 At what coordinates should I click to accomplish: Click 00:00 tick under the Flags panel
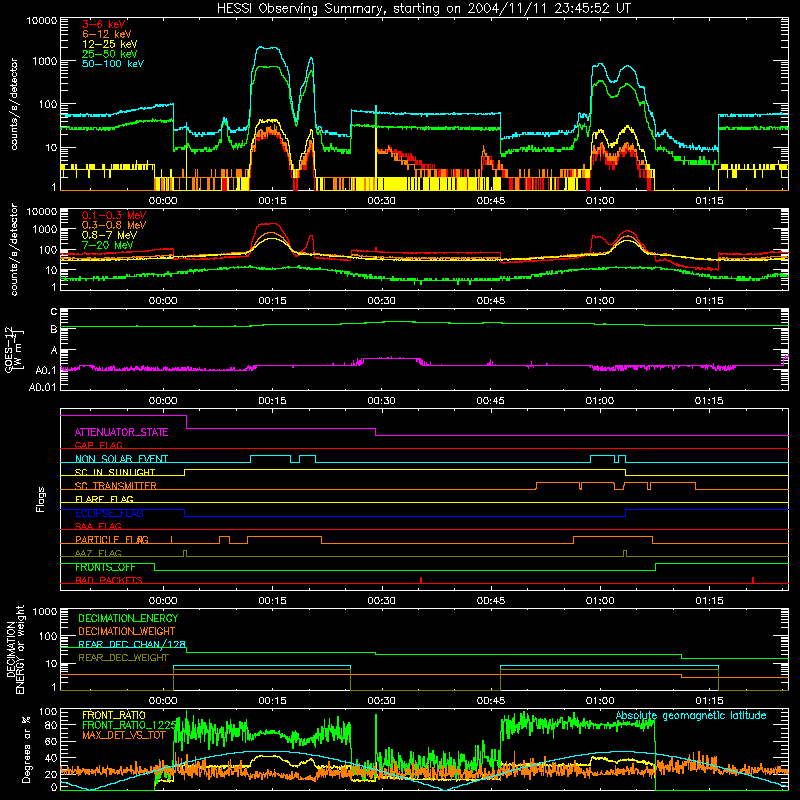[163, 601]
